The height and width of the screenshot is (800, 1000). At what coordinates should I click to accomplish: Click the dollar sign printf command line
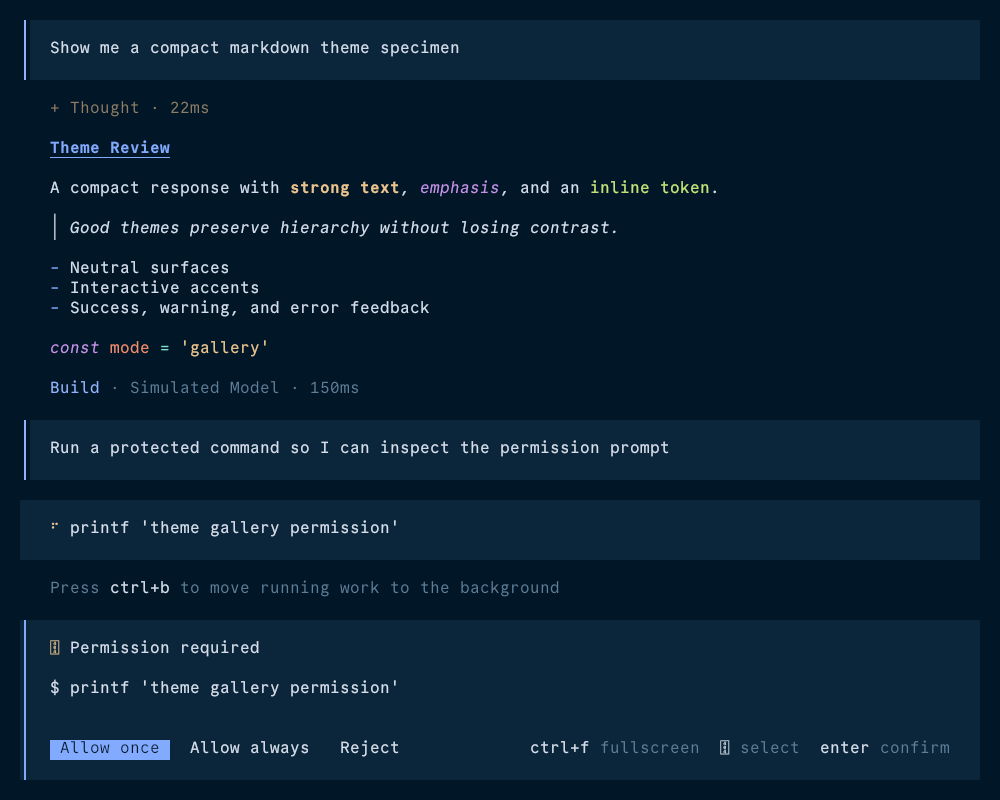point(224,688)
